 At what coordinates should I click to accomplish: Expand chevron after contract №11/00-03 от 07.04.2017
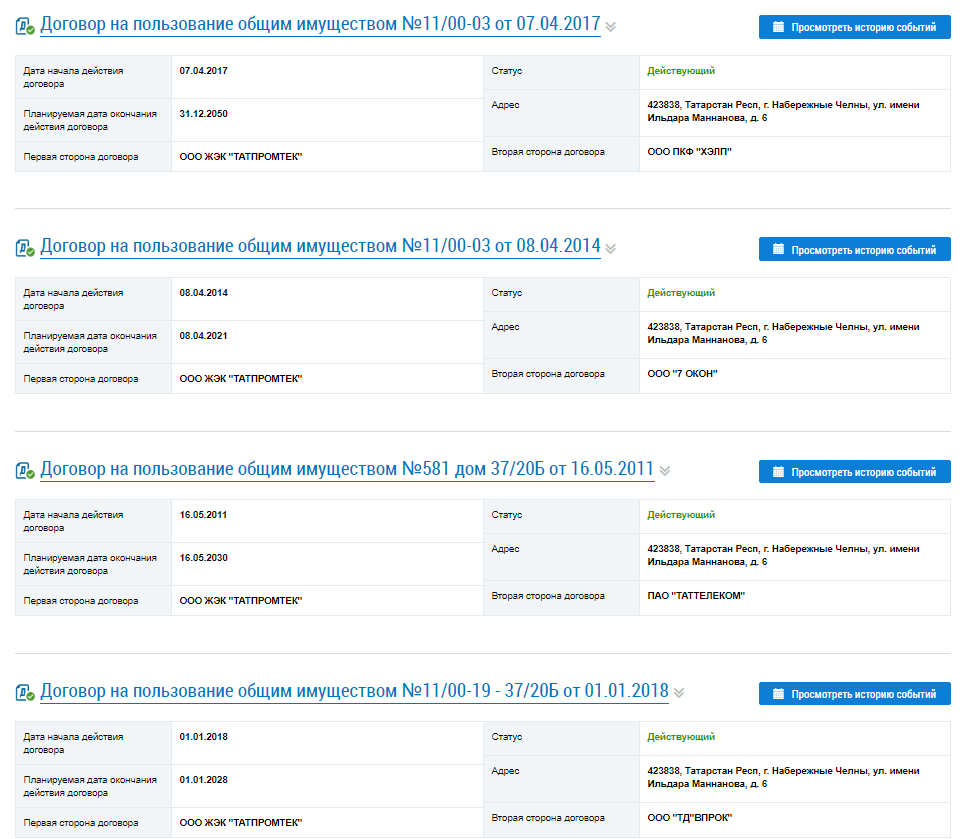[611, 27]
